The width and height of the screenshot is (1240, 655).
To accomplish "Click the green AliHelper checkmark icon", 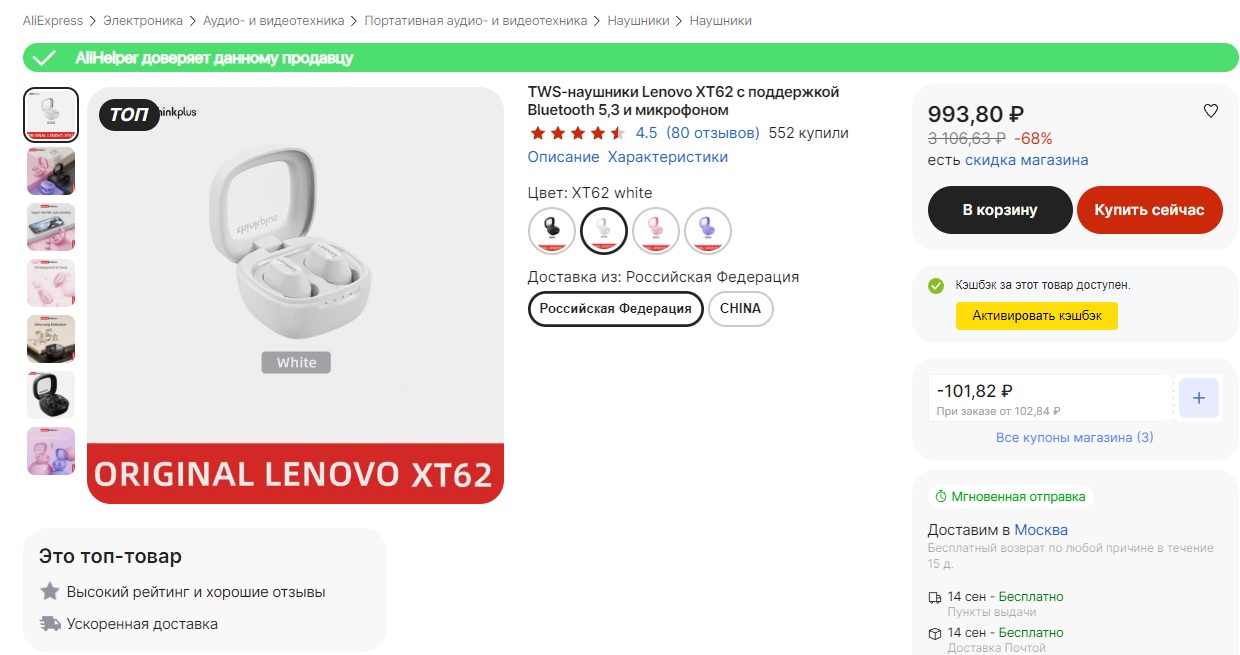I will pos(43,58).
